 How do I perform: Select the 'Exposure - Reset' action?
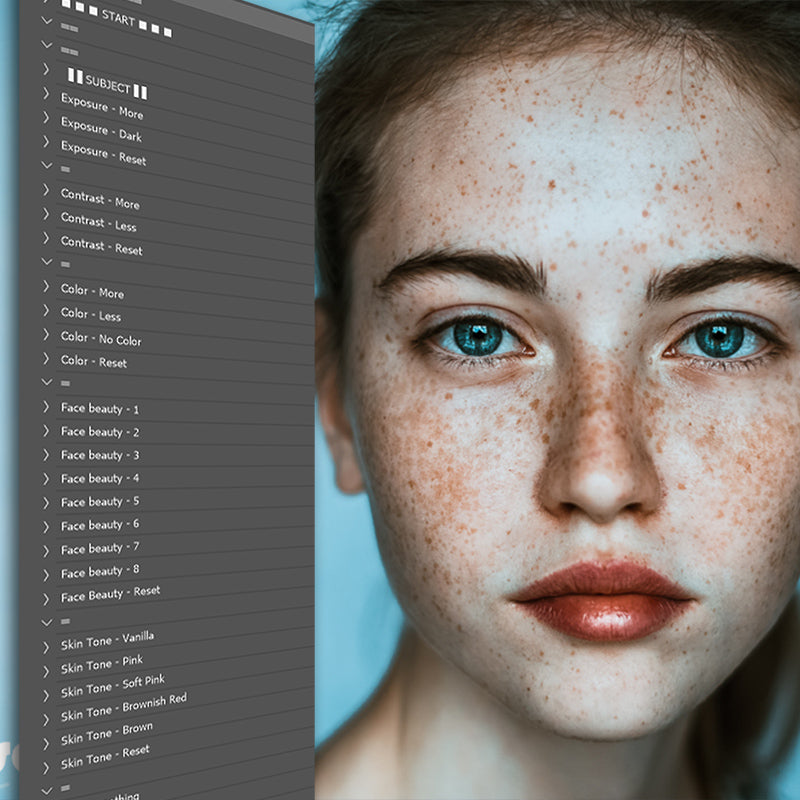(103, 154)
